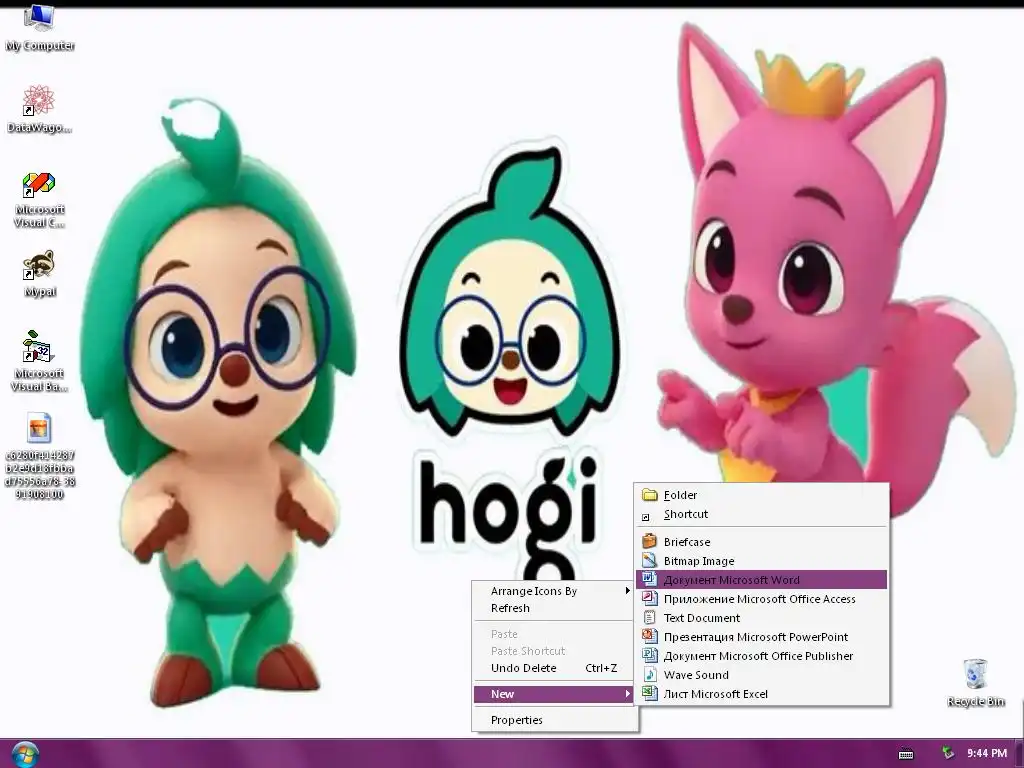Select the Recycle Bin icon

click(x=976, y=683)
